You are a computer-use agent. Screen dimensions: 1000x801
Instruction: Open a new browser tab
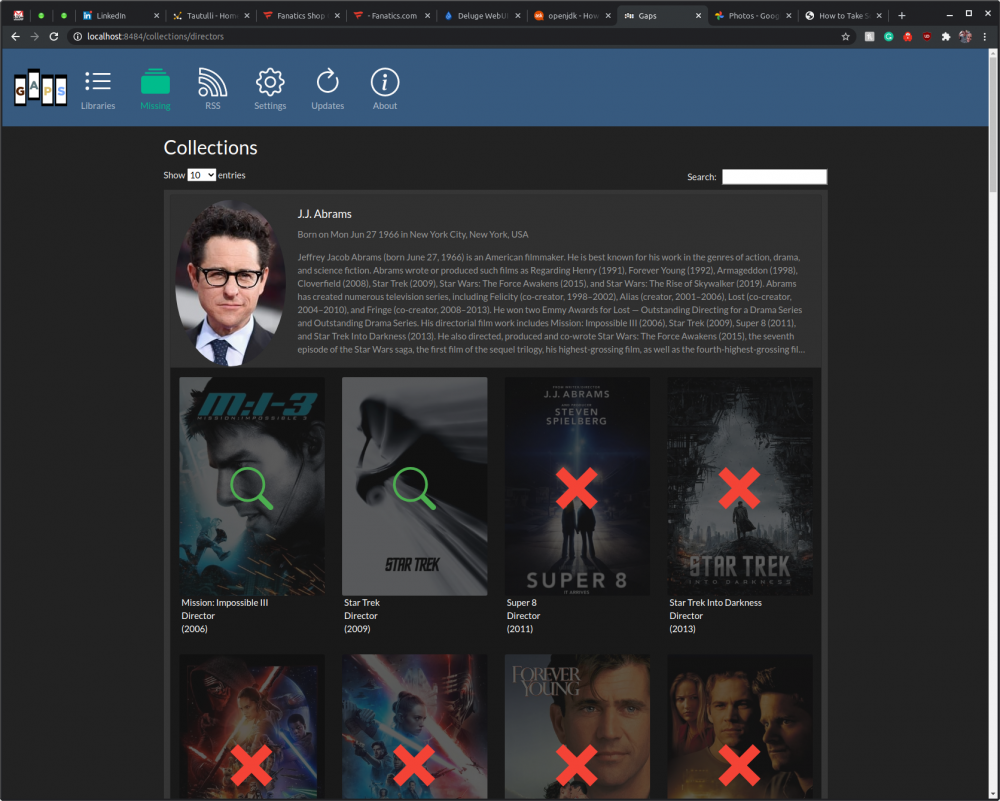tap(902, 15)
